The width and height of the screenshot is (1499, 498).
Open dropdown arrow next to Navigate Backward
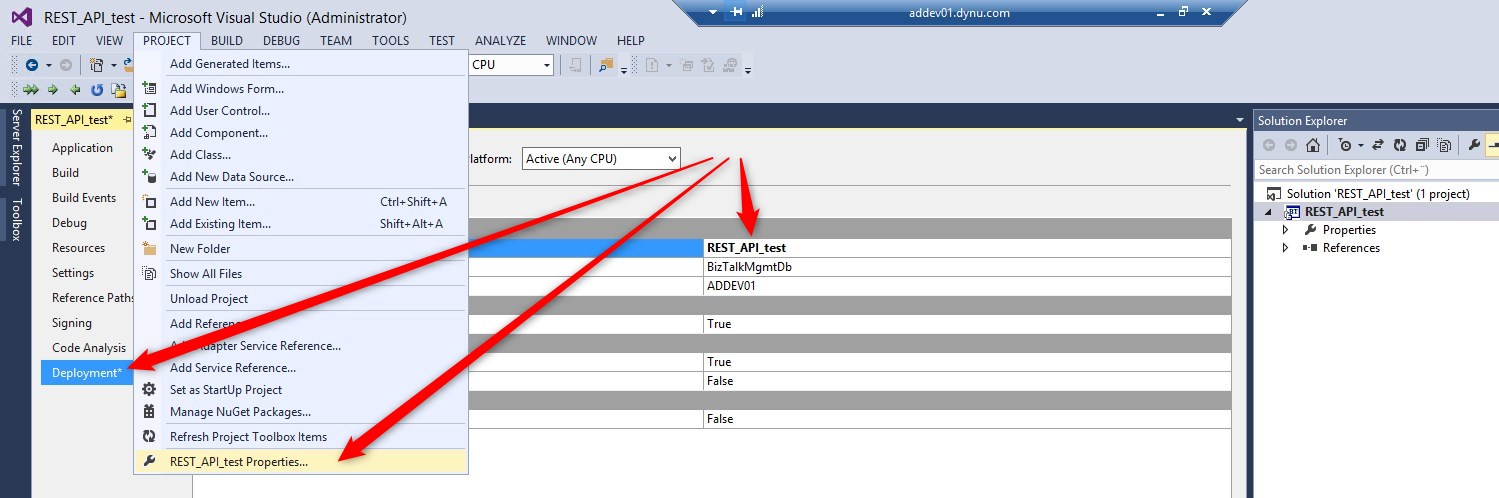48,65
